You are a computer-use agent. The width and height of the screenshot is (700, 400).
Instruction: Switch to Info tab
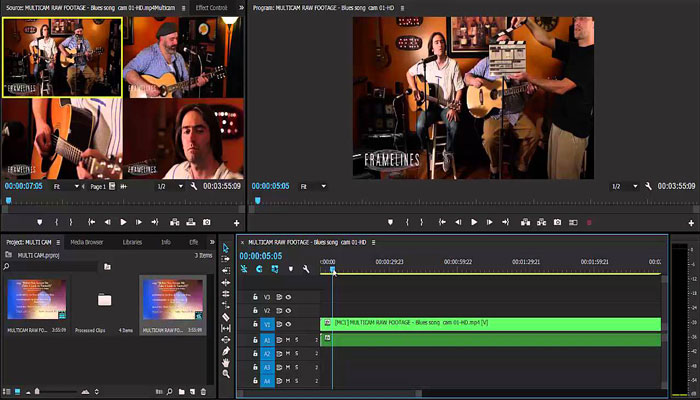[166, 242]
